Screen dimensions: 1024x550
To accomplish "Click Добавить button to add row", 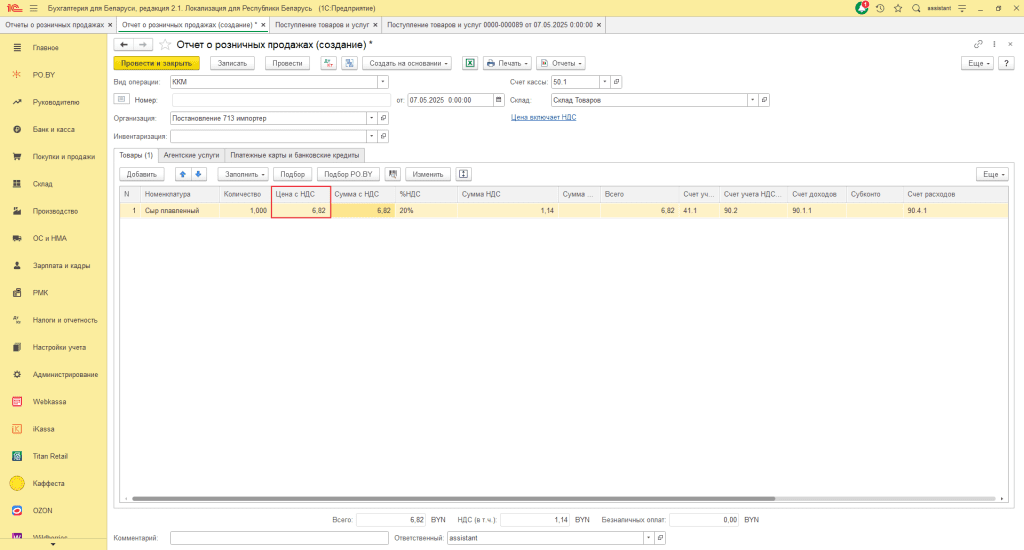I will click(142, 174).
